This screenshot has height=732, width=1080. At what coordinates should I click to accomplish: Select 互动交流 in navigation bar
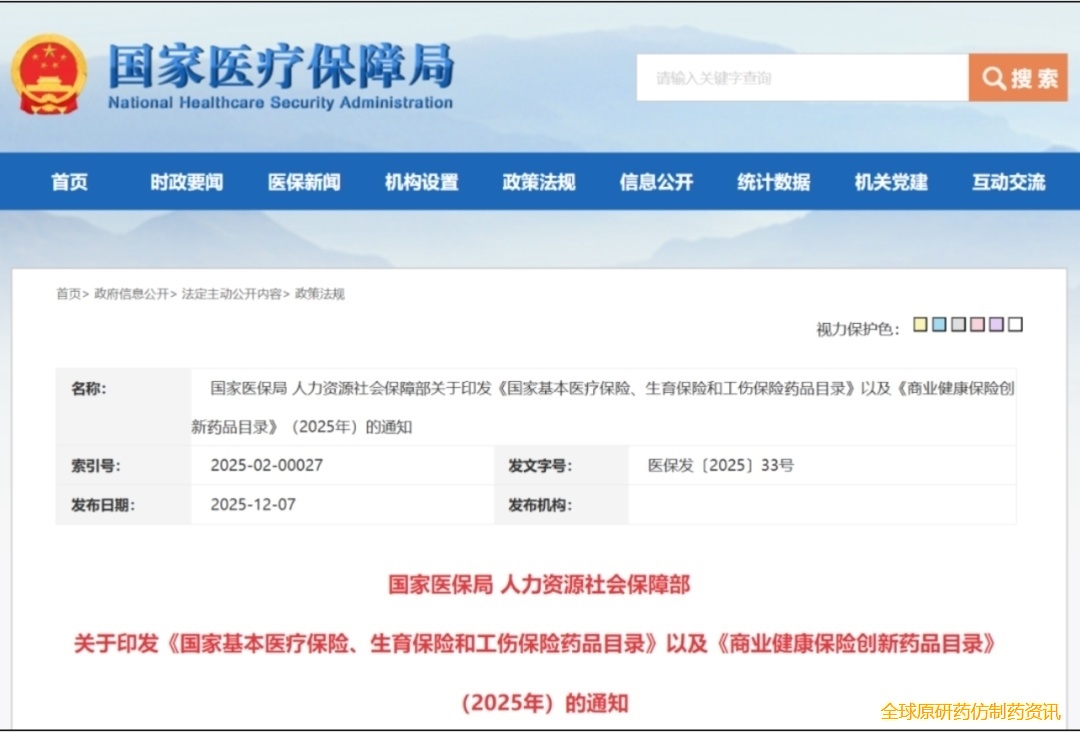pyautogui.click(x=1008, y=182)
